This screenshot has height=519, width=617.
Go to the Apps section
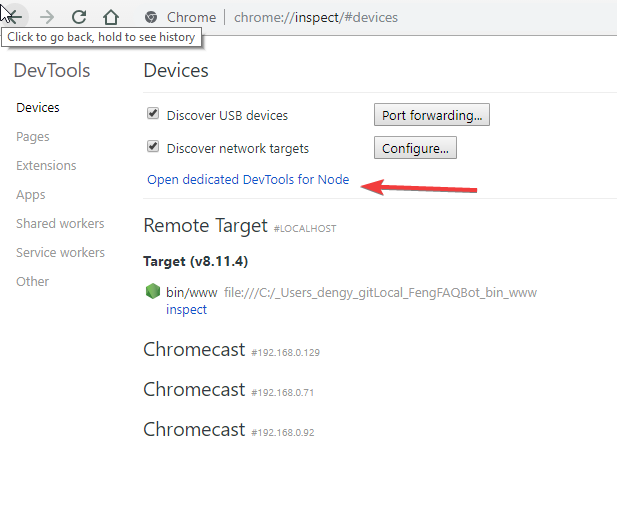31,195
